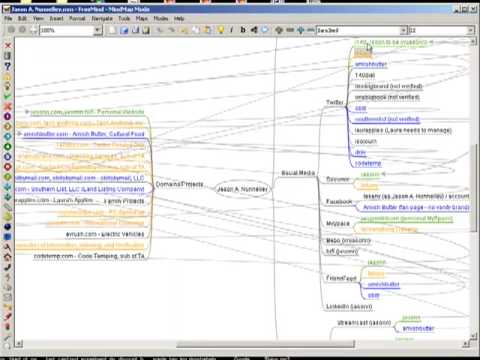Click the question mark icon in left toolbar
Viewport: 480px width, 360px height.
click(x=8, y=66)
